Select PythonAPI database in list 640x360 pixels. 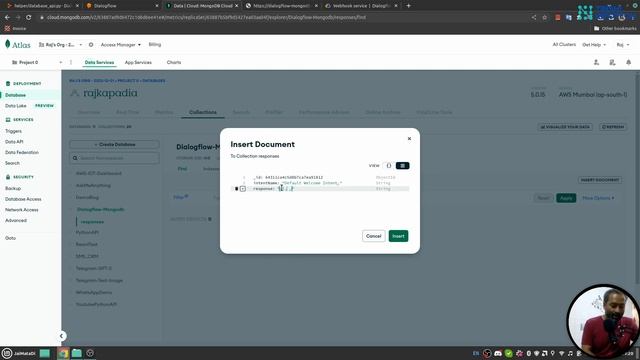87,232
